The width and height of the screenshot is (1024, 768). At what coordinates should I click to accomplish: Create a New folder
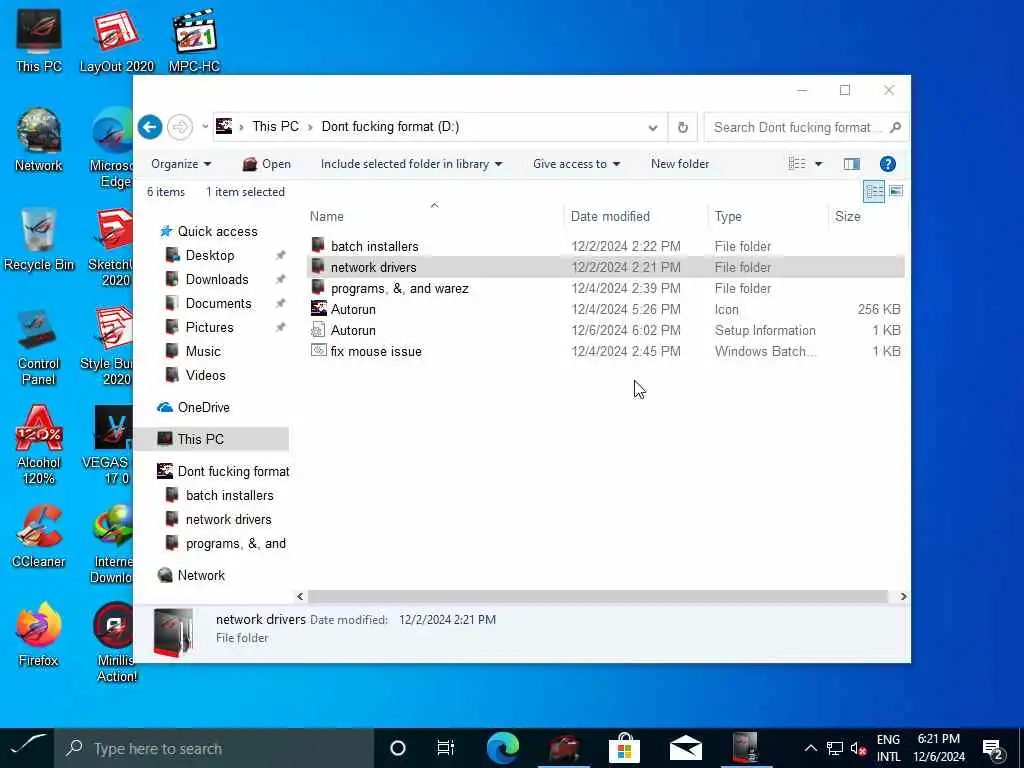click(x=680, y=164)
